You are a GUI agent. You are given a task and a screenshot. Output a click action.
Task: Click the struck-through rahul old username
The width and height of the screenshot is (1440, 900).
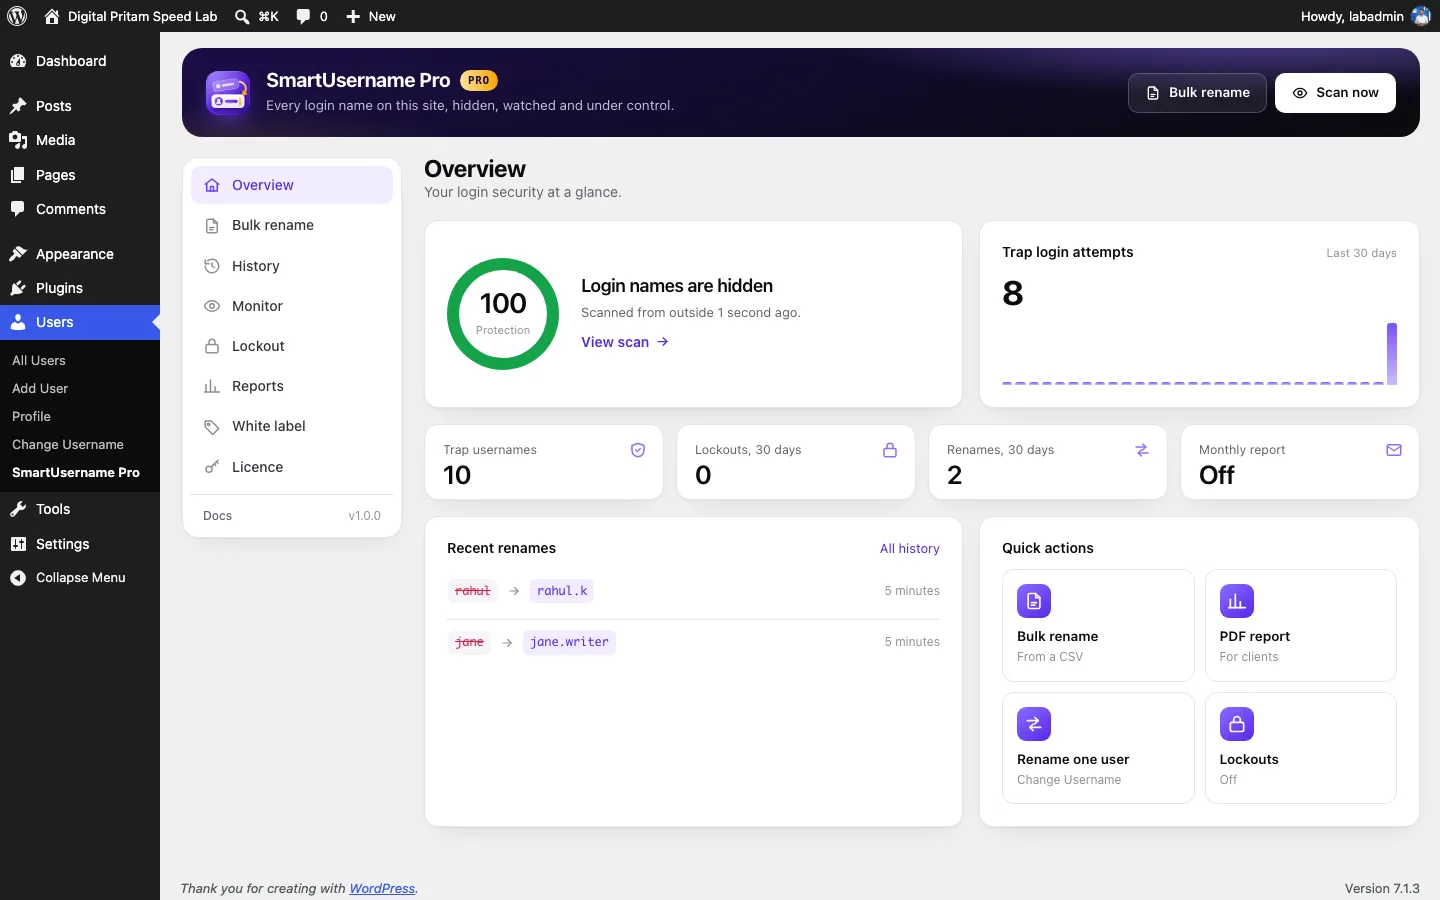tap(473, 591)
